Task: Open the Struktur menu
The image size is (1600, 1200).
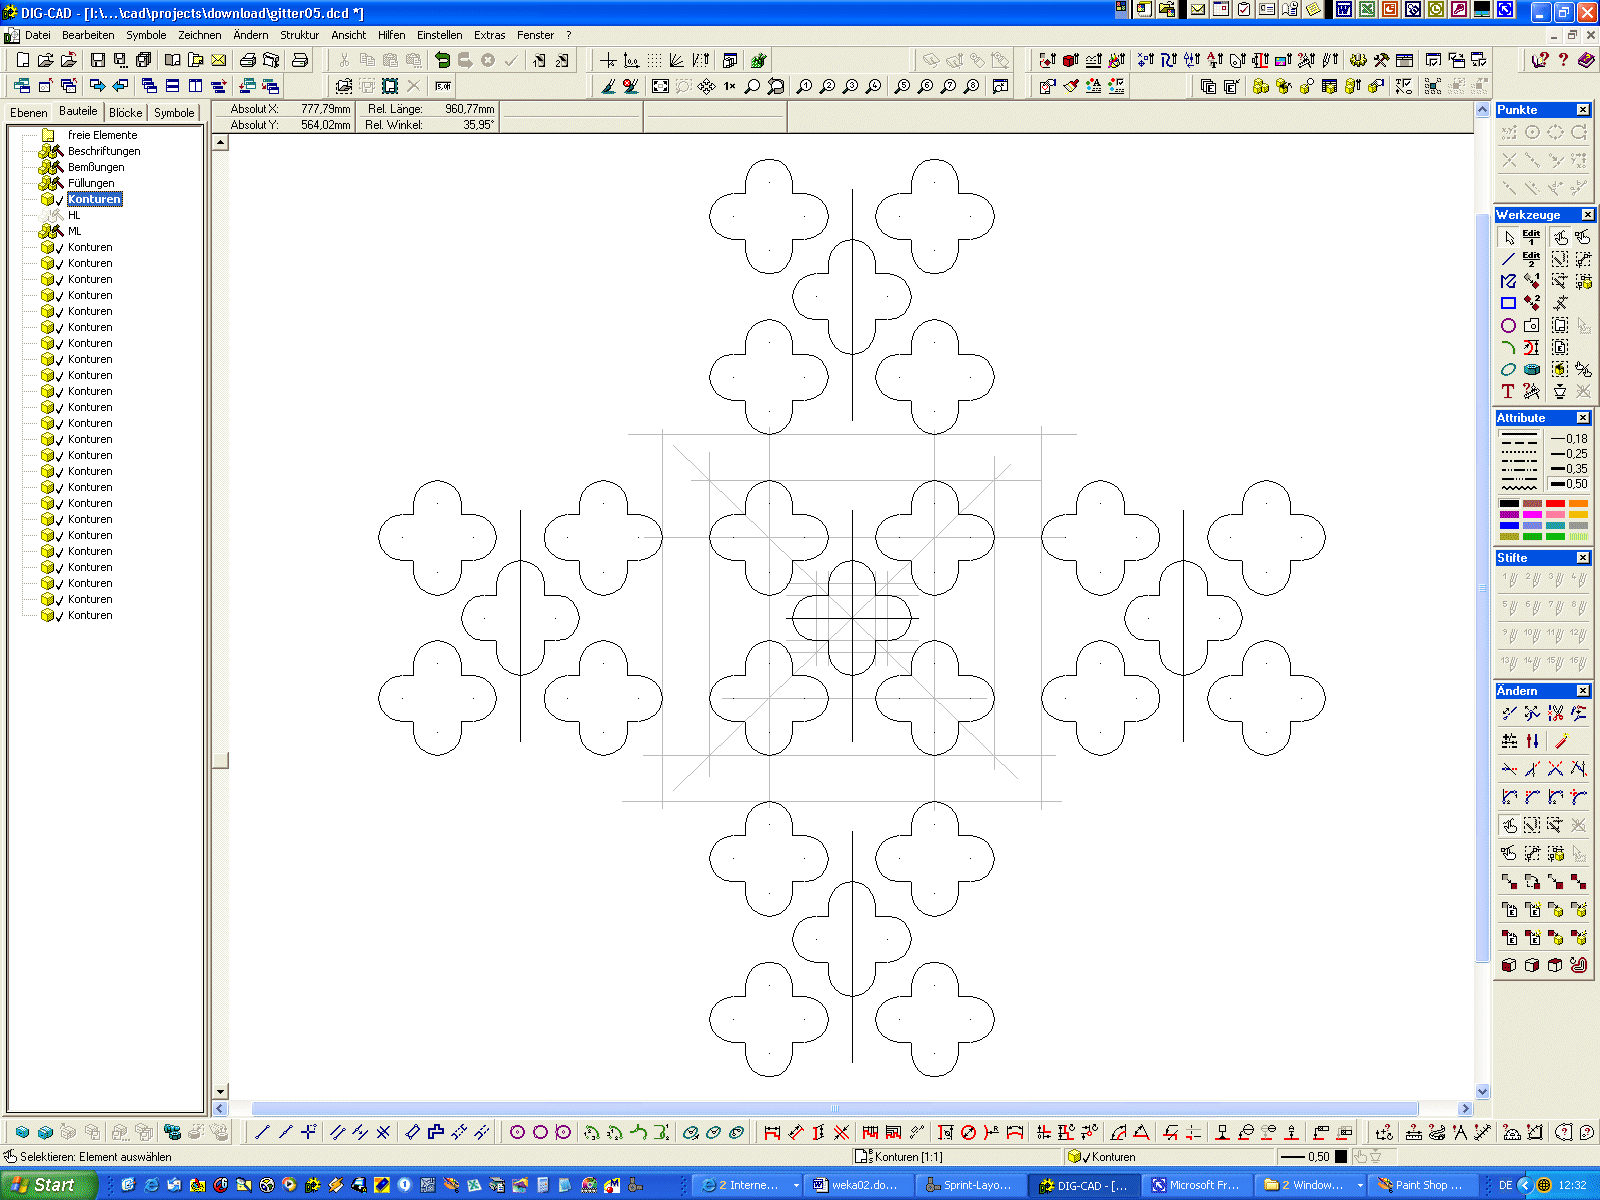Action: 299,35
